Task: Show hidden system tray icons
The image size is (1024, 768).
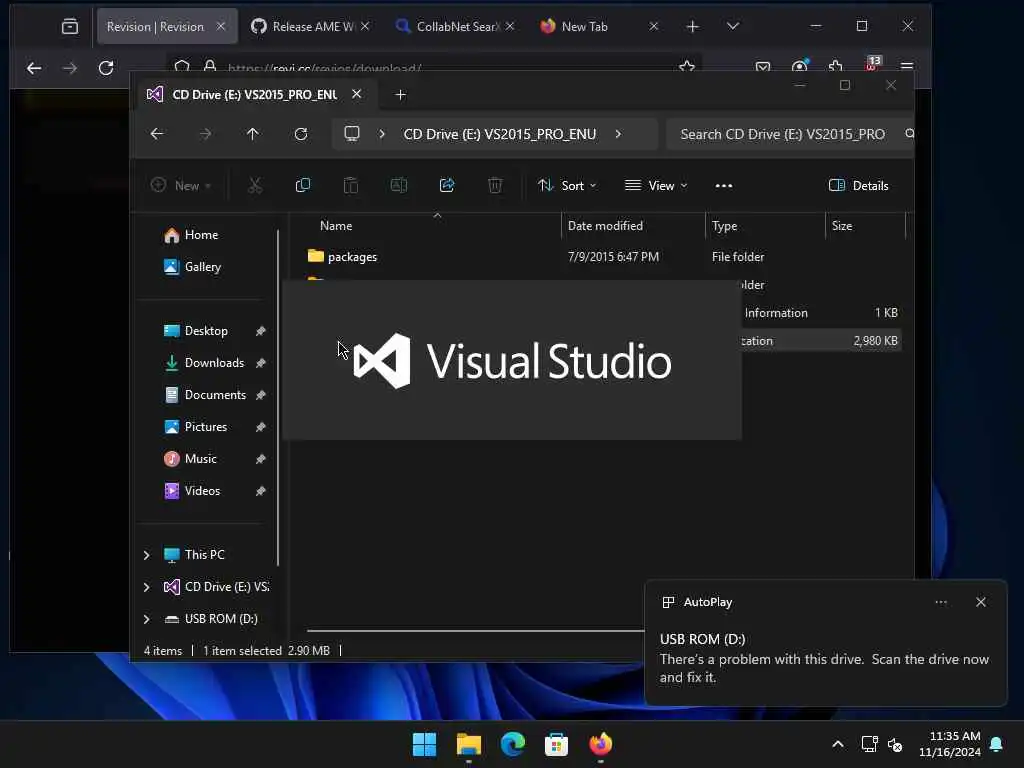Action: 838,744
